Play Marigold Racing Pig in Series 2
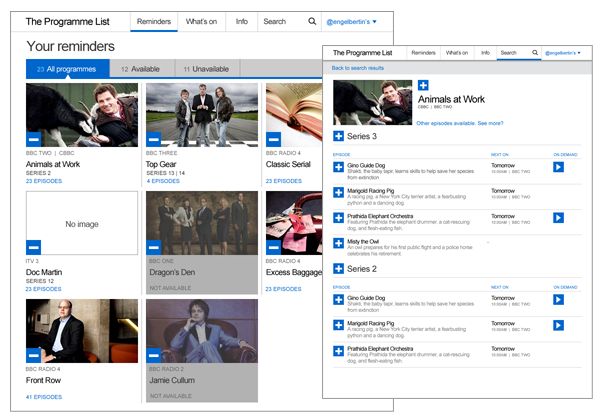The width and height of the screenshot is (606, 420). click(x=558, y=324)
